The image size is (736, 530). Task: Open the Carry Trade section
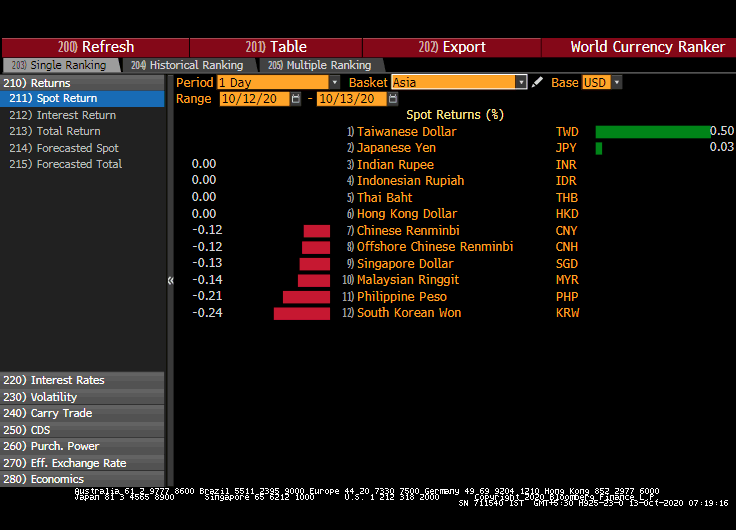click(61, 413)
